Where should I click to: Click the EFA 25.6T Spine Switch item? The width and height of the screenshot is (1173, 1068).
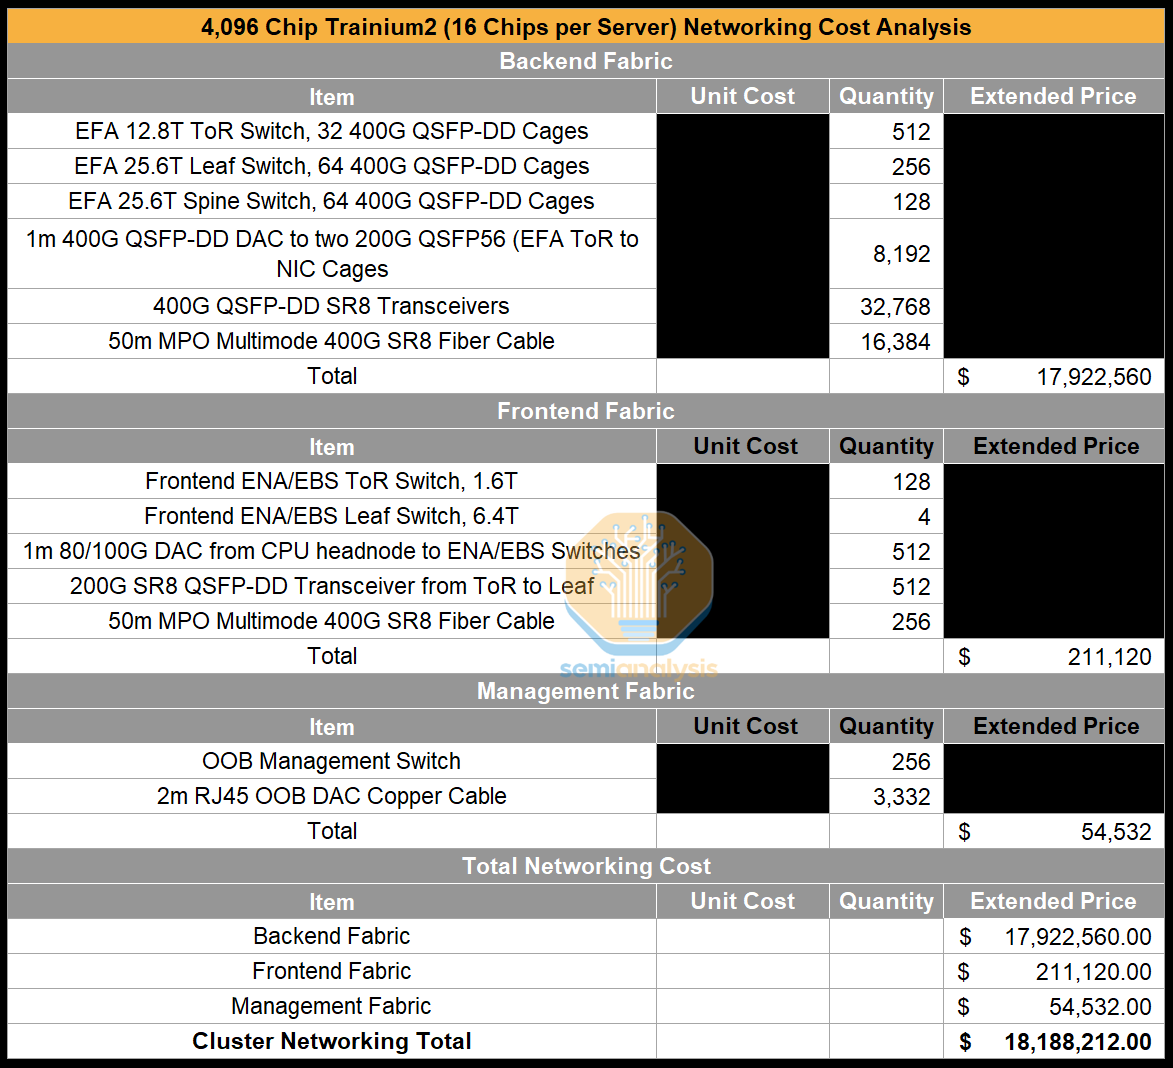coord(331,202)
